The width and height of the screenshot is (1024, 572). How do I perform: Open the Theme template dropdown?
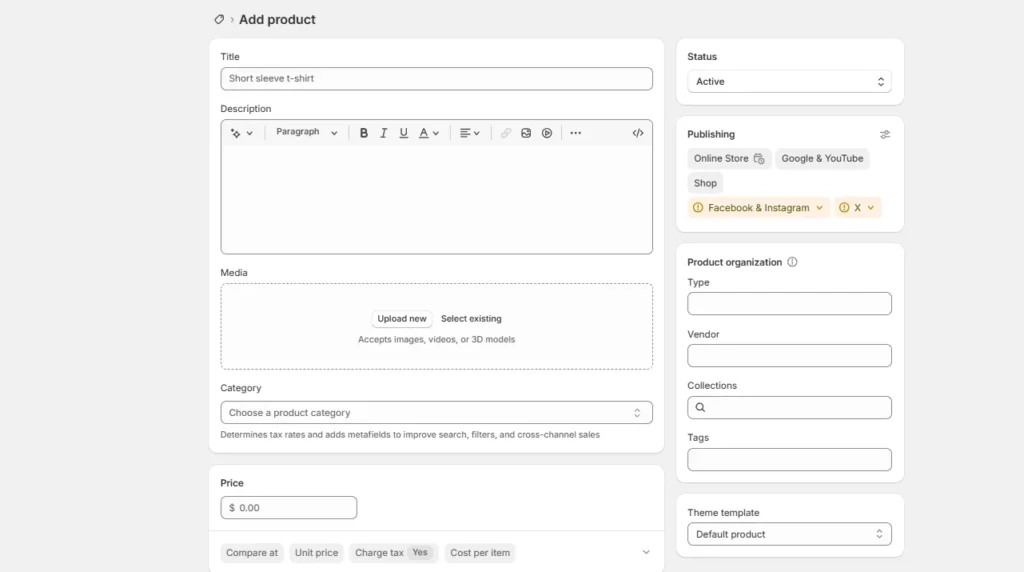click(x=789, y=534)
